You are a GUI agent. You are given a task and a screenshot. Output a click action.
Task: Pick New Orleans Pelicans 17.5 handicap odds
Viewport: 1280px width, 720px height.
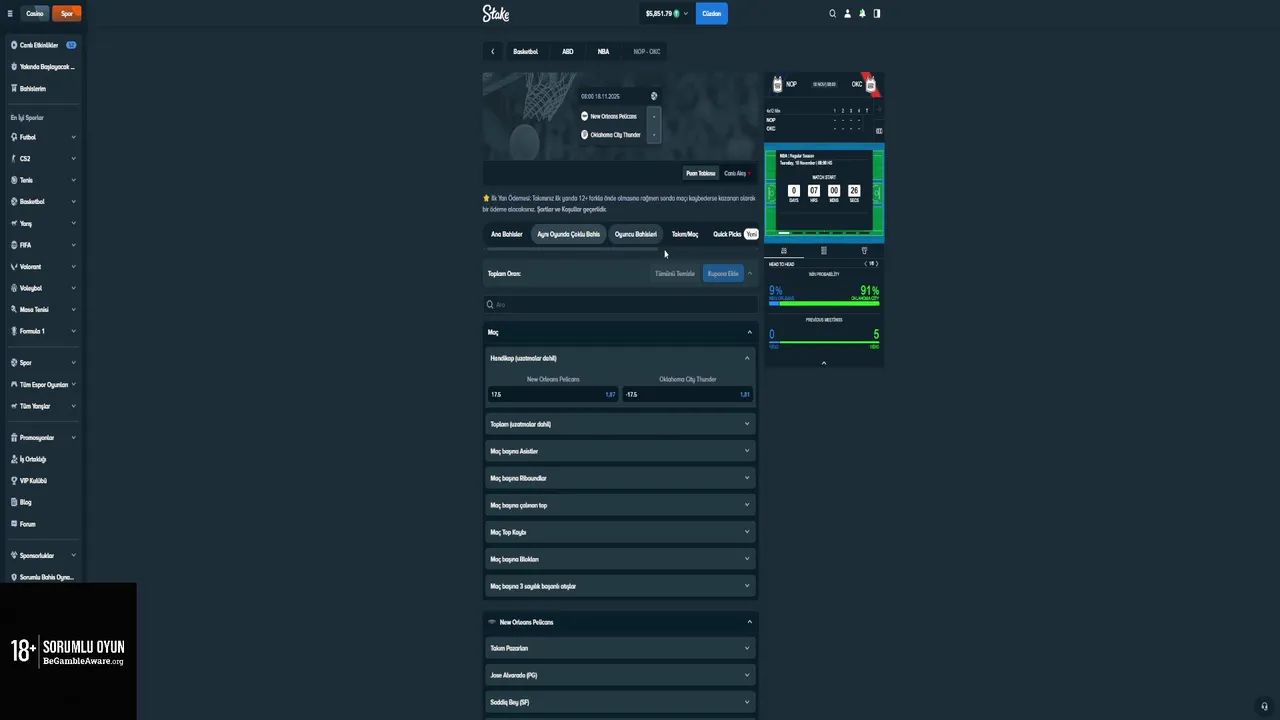[x=552, y=394]
